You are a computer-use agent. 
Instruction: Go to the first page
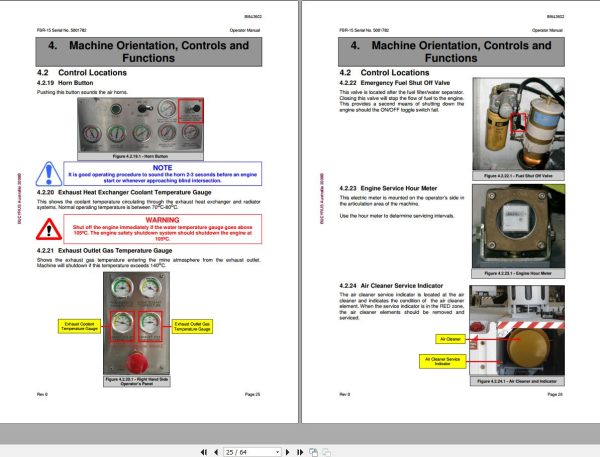coord(204,452)
